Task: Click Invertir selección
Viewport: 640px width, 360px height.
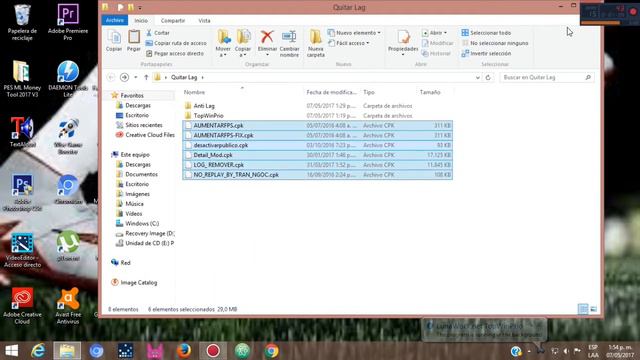Action: [x=486, y=53]
